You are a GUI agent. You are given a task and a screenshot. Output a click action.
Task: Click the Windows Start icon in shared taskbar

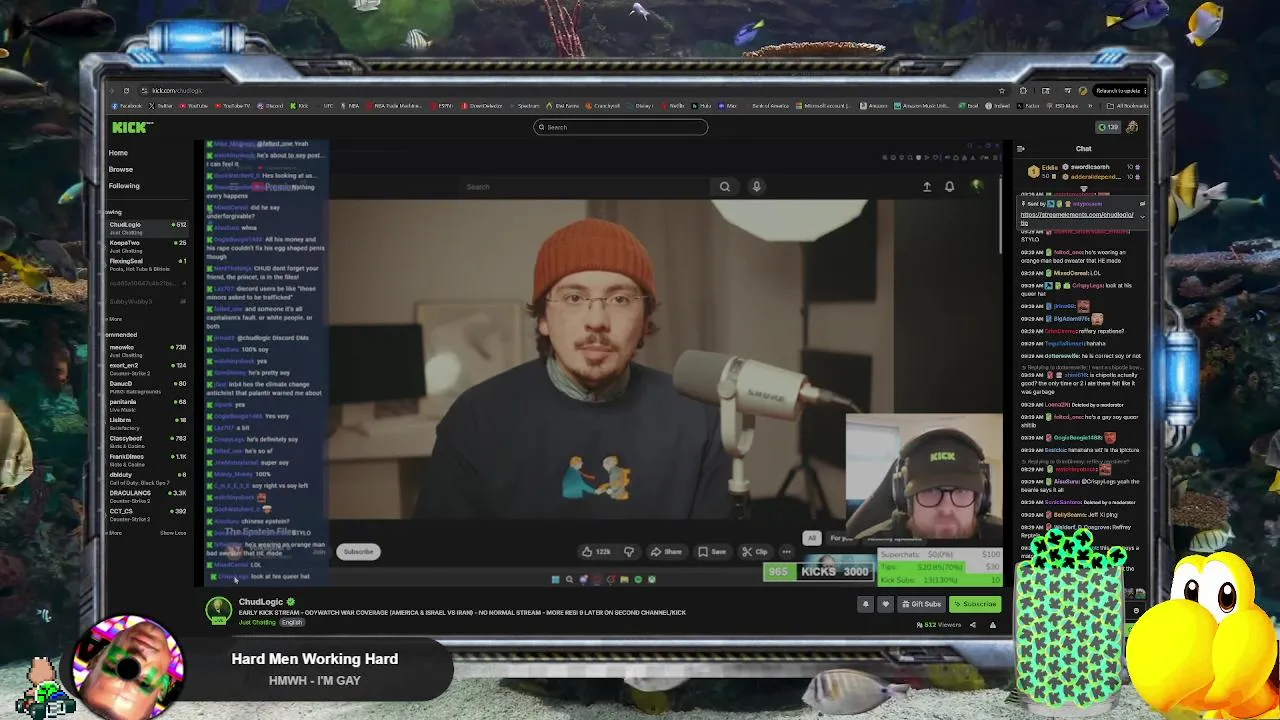(555, 579)
